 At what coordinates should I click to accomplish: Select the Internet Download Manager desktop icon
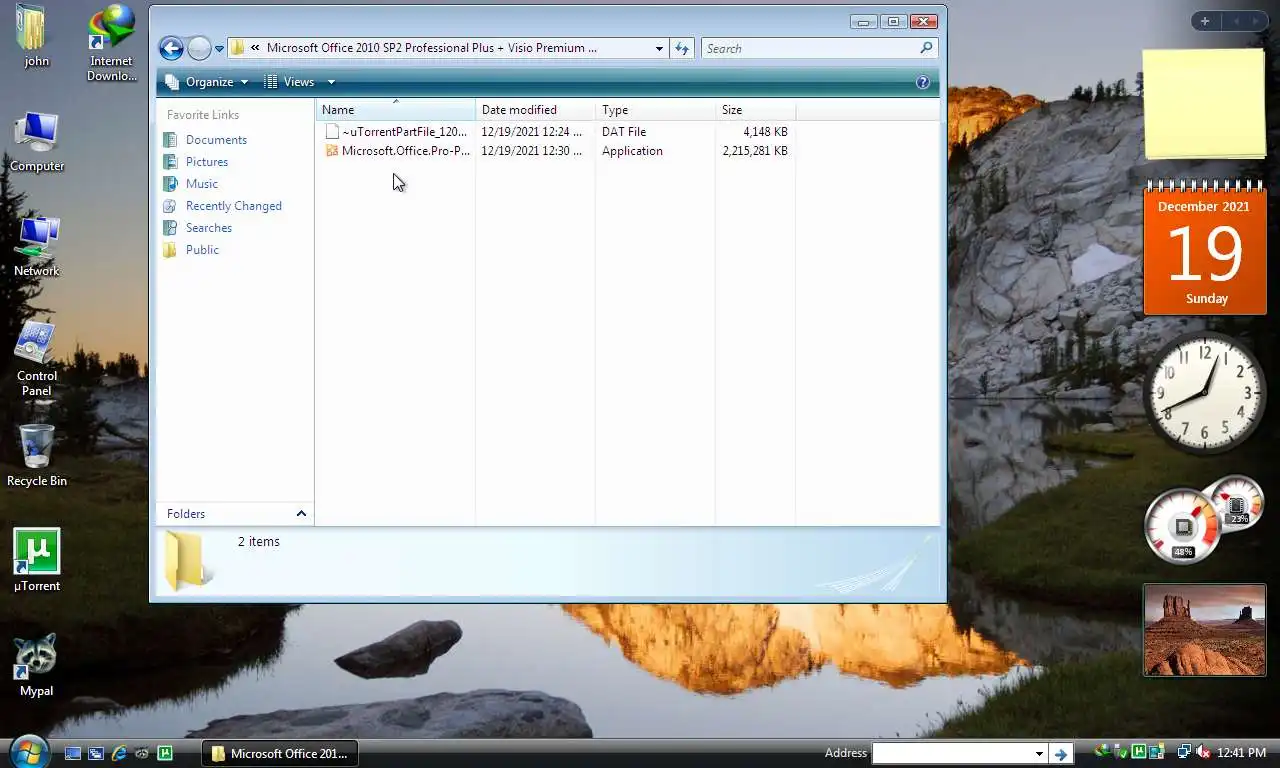[111, 44]
